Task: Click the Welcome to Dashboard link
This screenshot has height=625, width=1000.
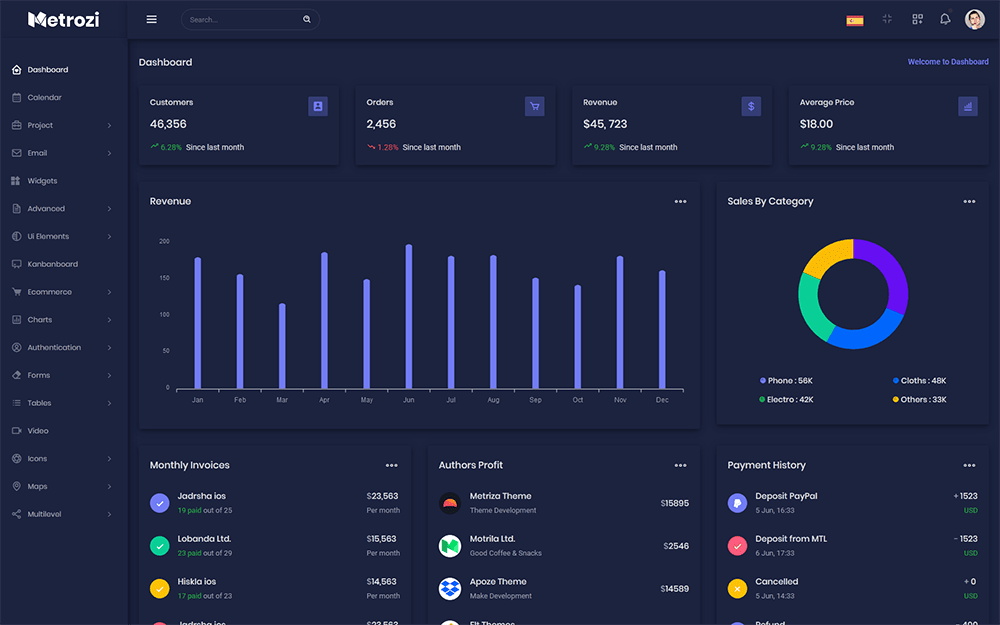Action: (948, 61)
